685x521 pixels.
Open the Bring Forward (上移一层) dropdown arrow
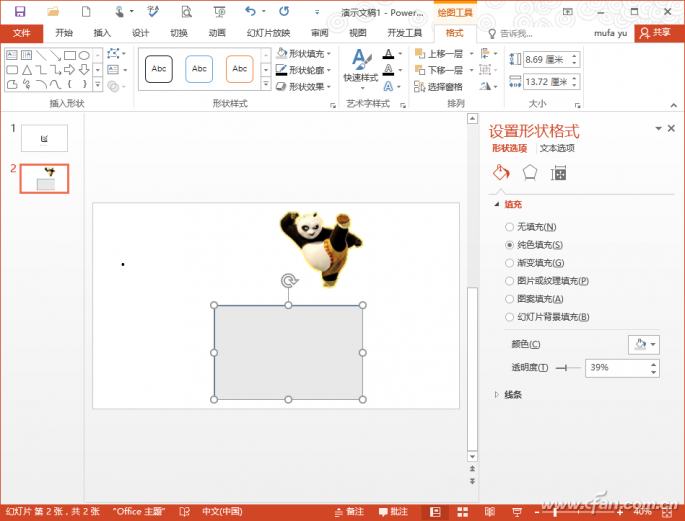(x=471, y=54)
